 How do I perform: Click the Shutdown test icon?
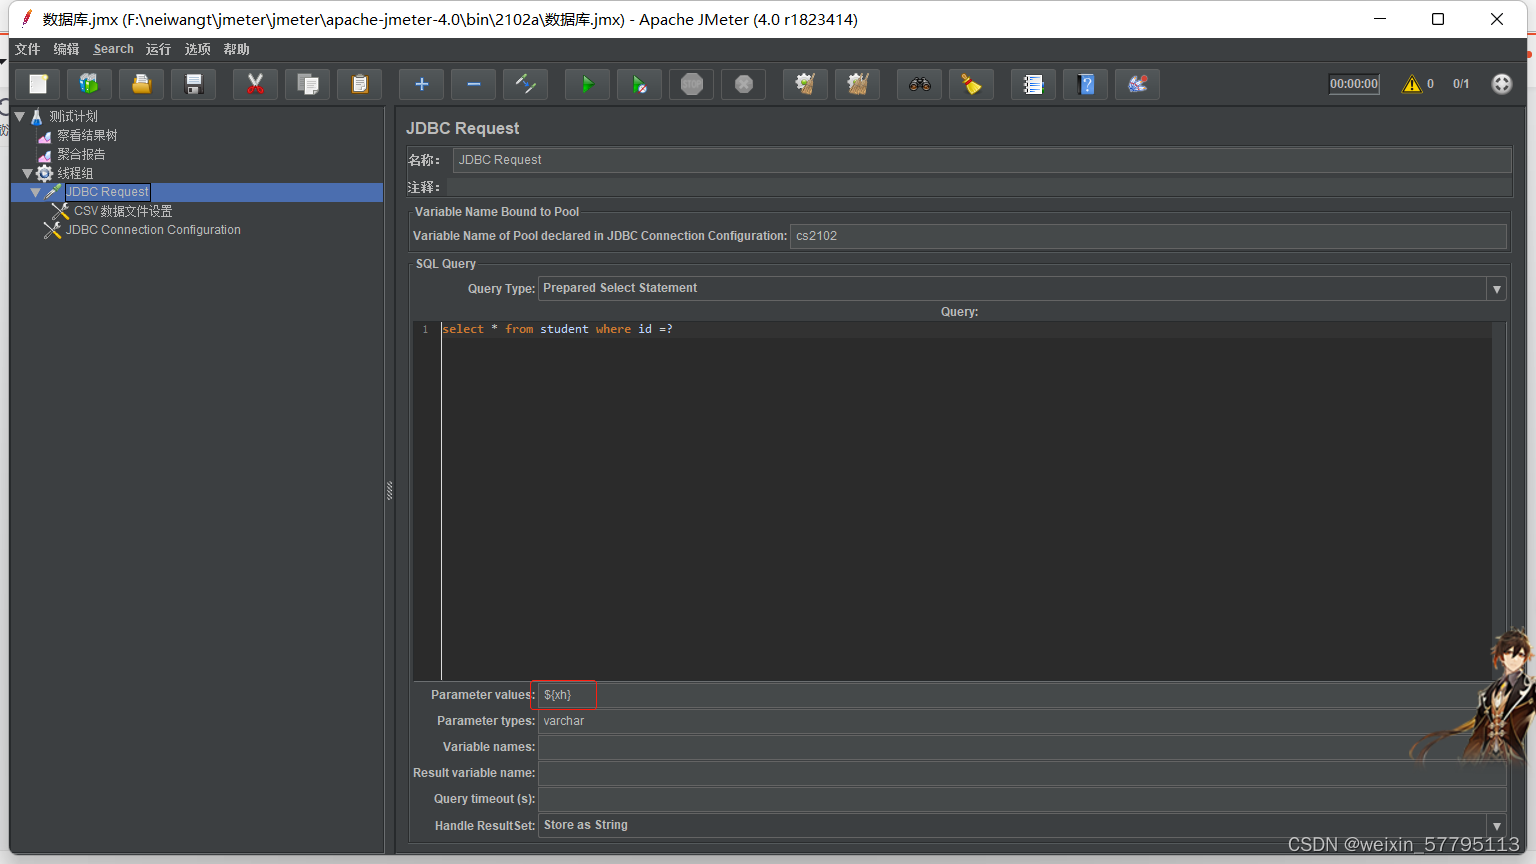pyautogui.click(x=744, y=85)
